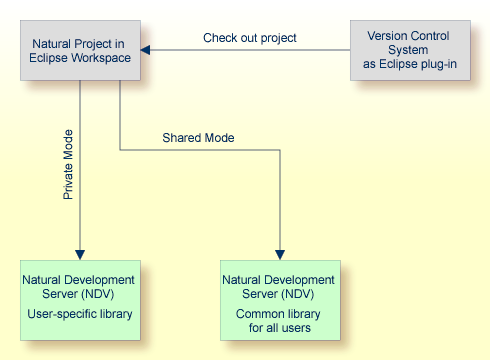Viewport: 490px width, 360px height.
Task: Click 'as Eclipse plug-in' text line
Action: (410, 64)
